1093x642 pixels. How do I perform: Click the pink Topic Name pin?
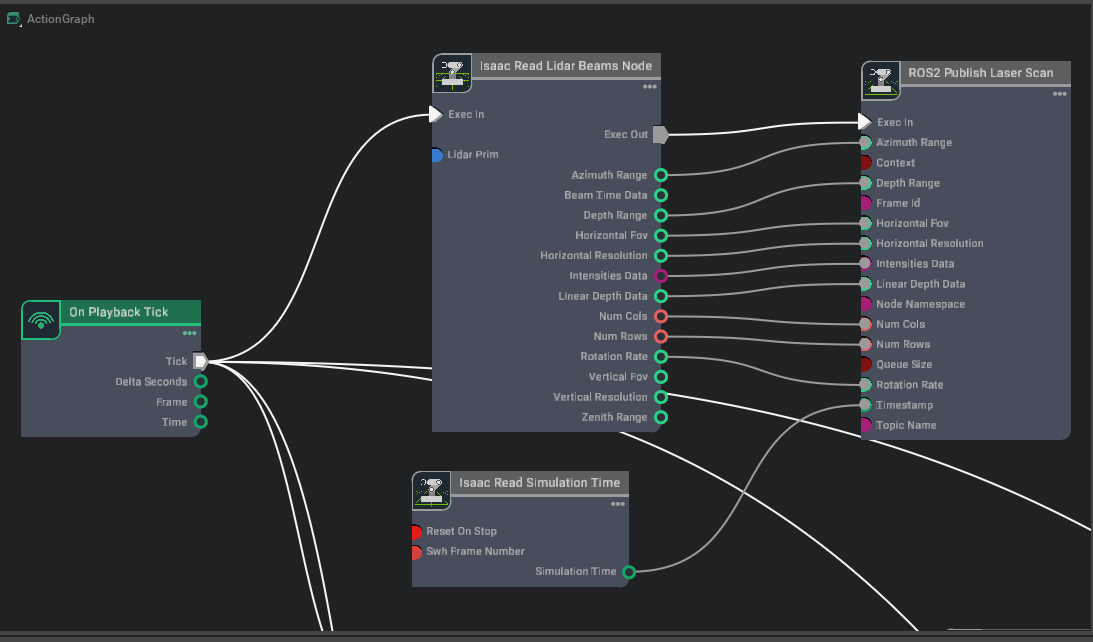tap(866, 425)
